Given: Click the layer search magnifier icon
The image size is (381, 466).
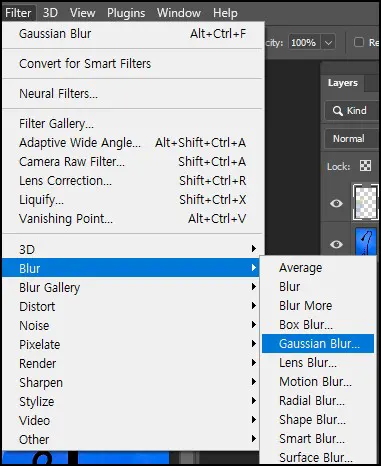Looking at the screenshot, I should click(337, 111).
